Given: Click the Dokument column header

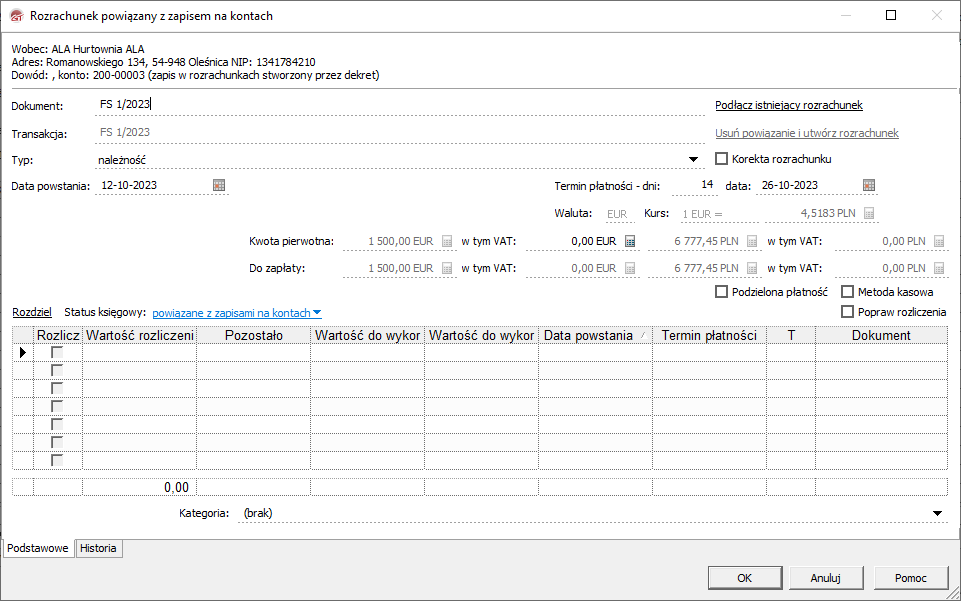Looking at the screenshot, I should [x=881, y=335].
